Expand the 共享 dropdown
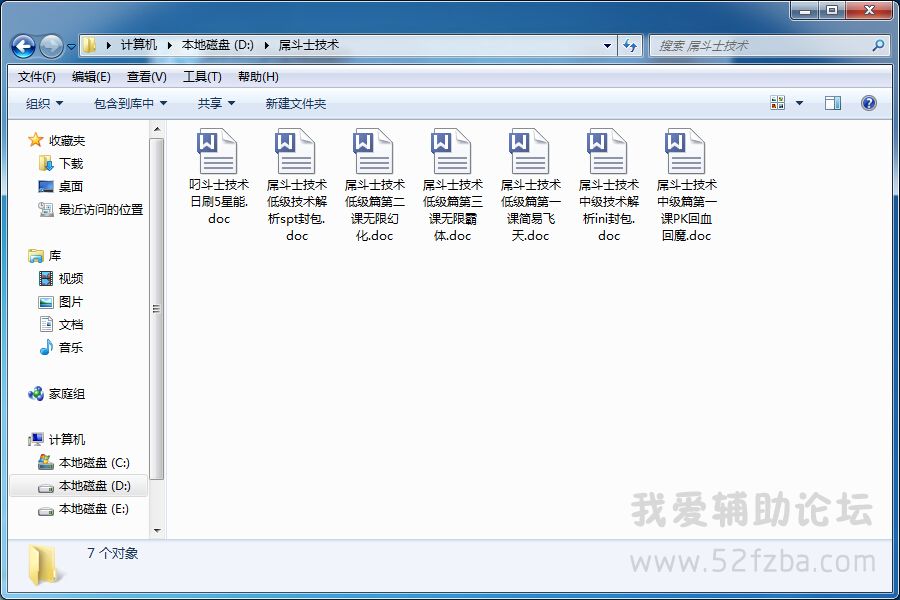900x600 pixels. coord(216,104)
